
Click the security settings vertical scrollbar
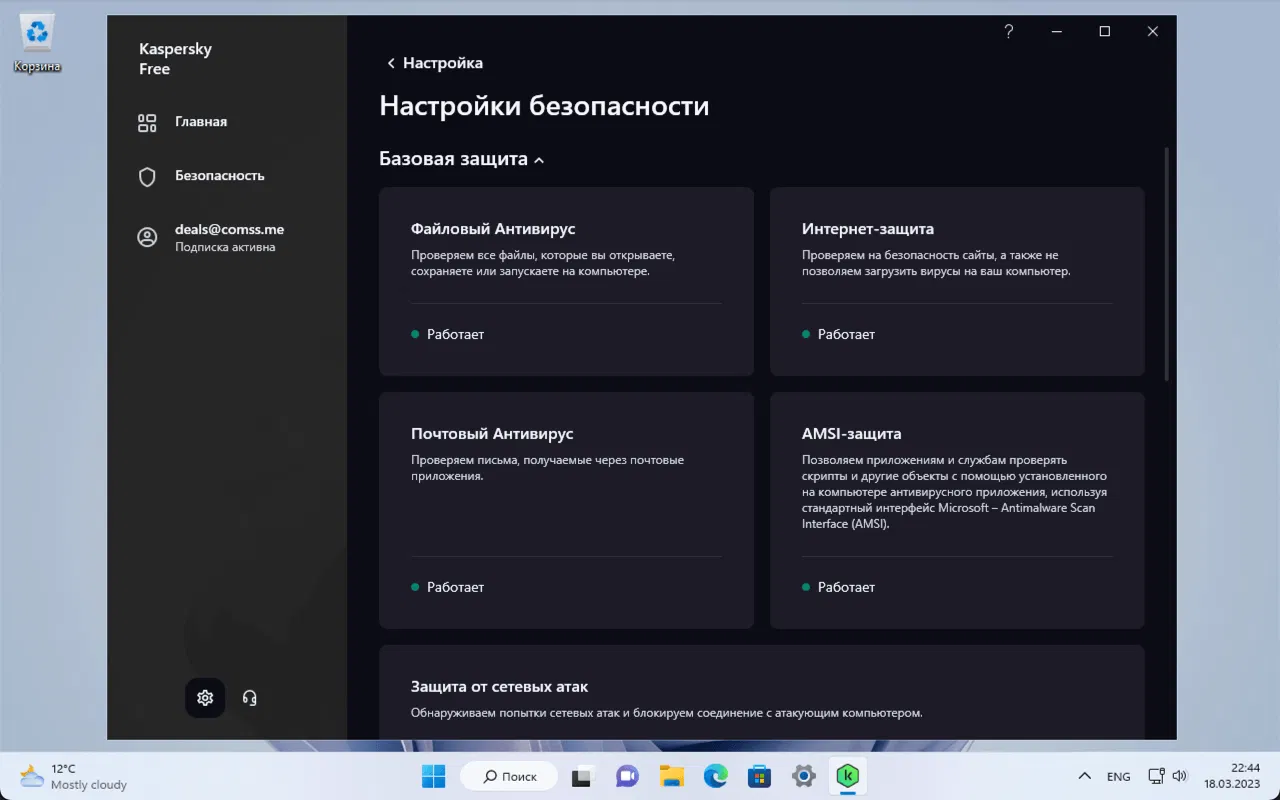pyautogui.click(x=1166, y=264)
